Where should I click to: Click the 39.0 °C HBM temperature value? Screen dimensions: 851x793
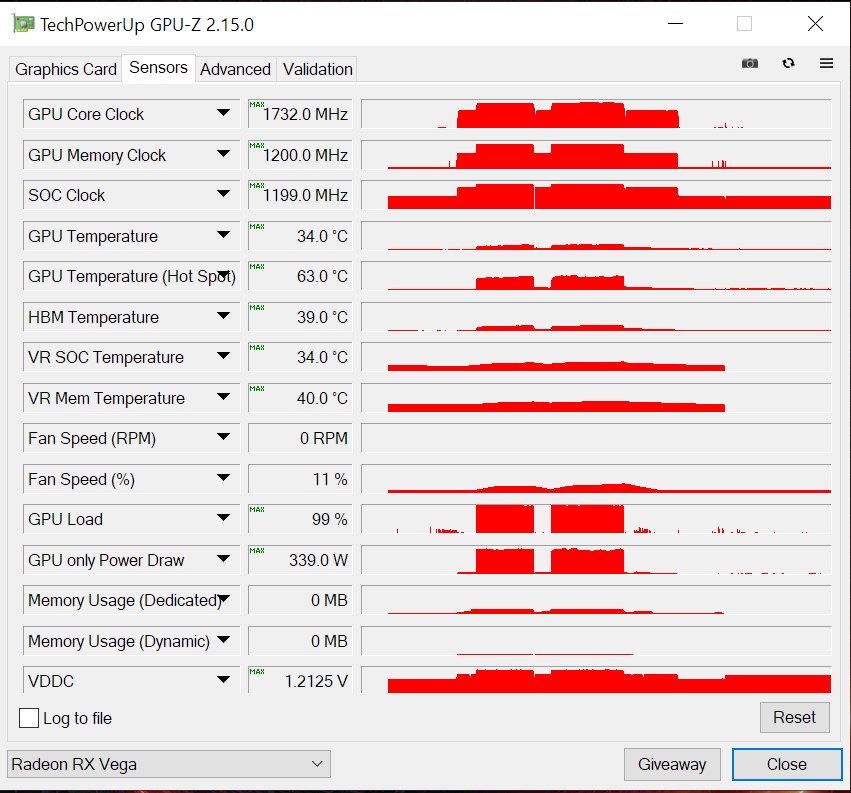tap(300, 317)
